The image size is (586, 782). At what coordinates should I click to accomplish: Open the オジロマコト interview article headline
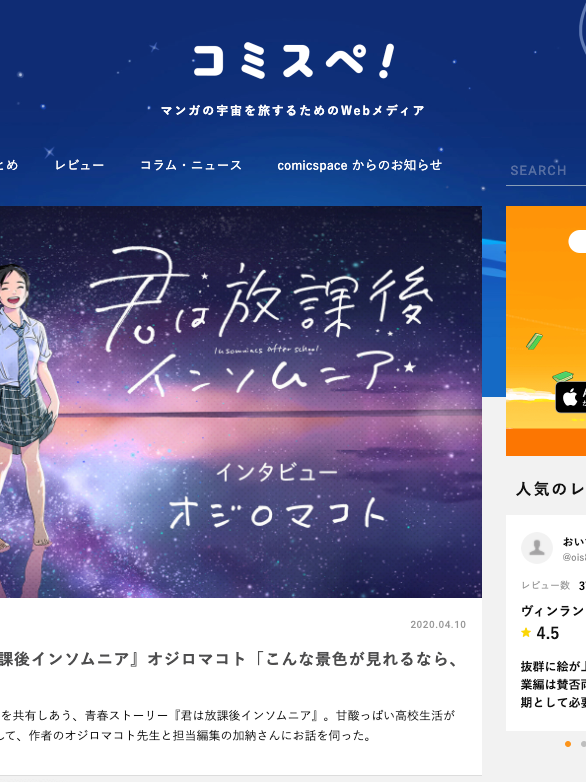pos(229,659)
